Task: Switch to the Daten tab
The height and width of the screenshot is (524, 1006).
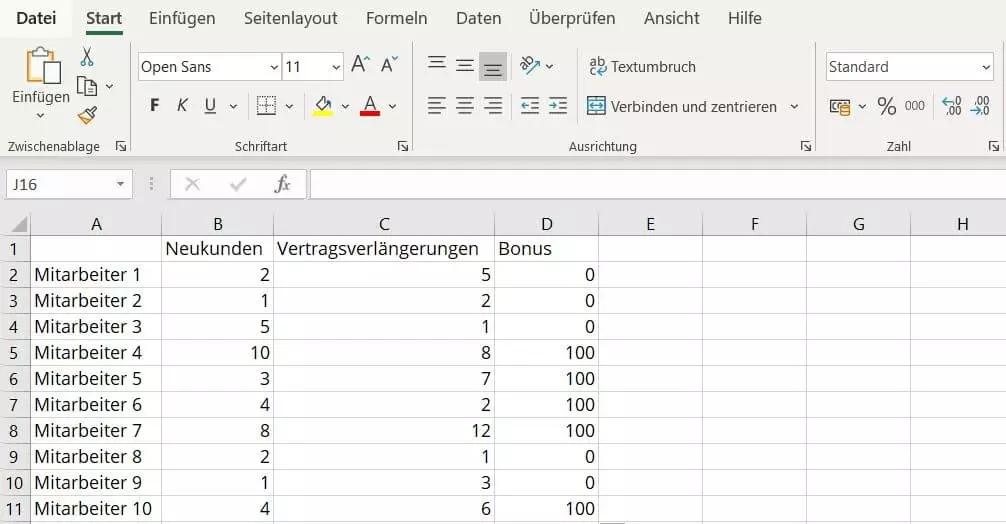Action: 479,18
